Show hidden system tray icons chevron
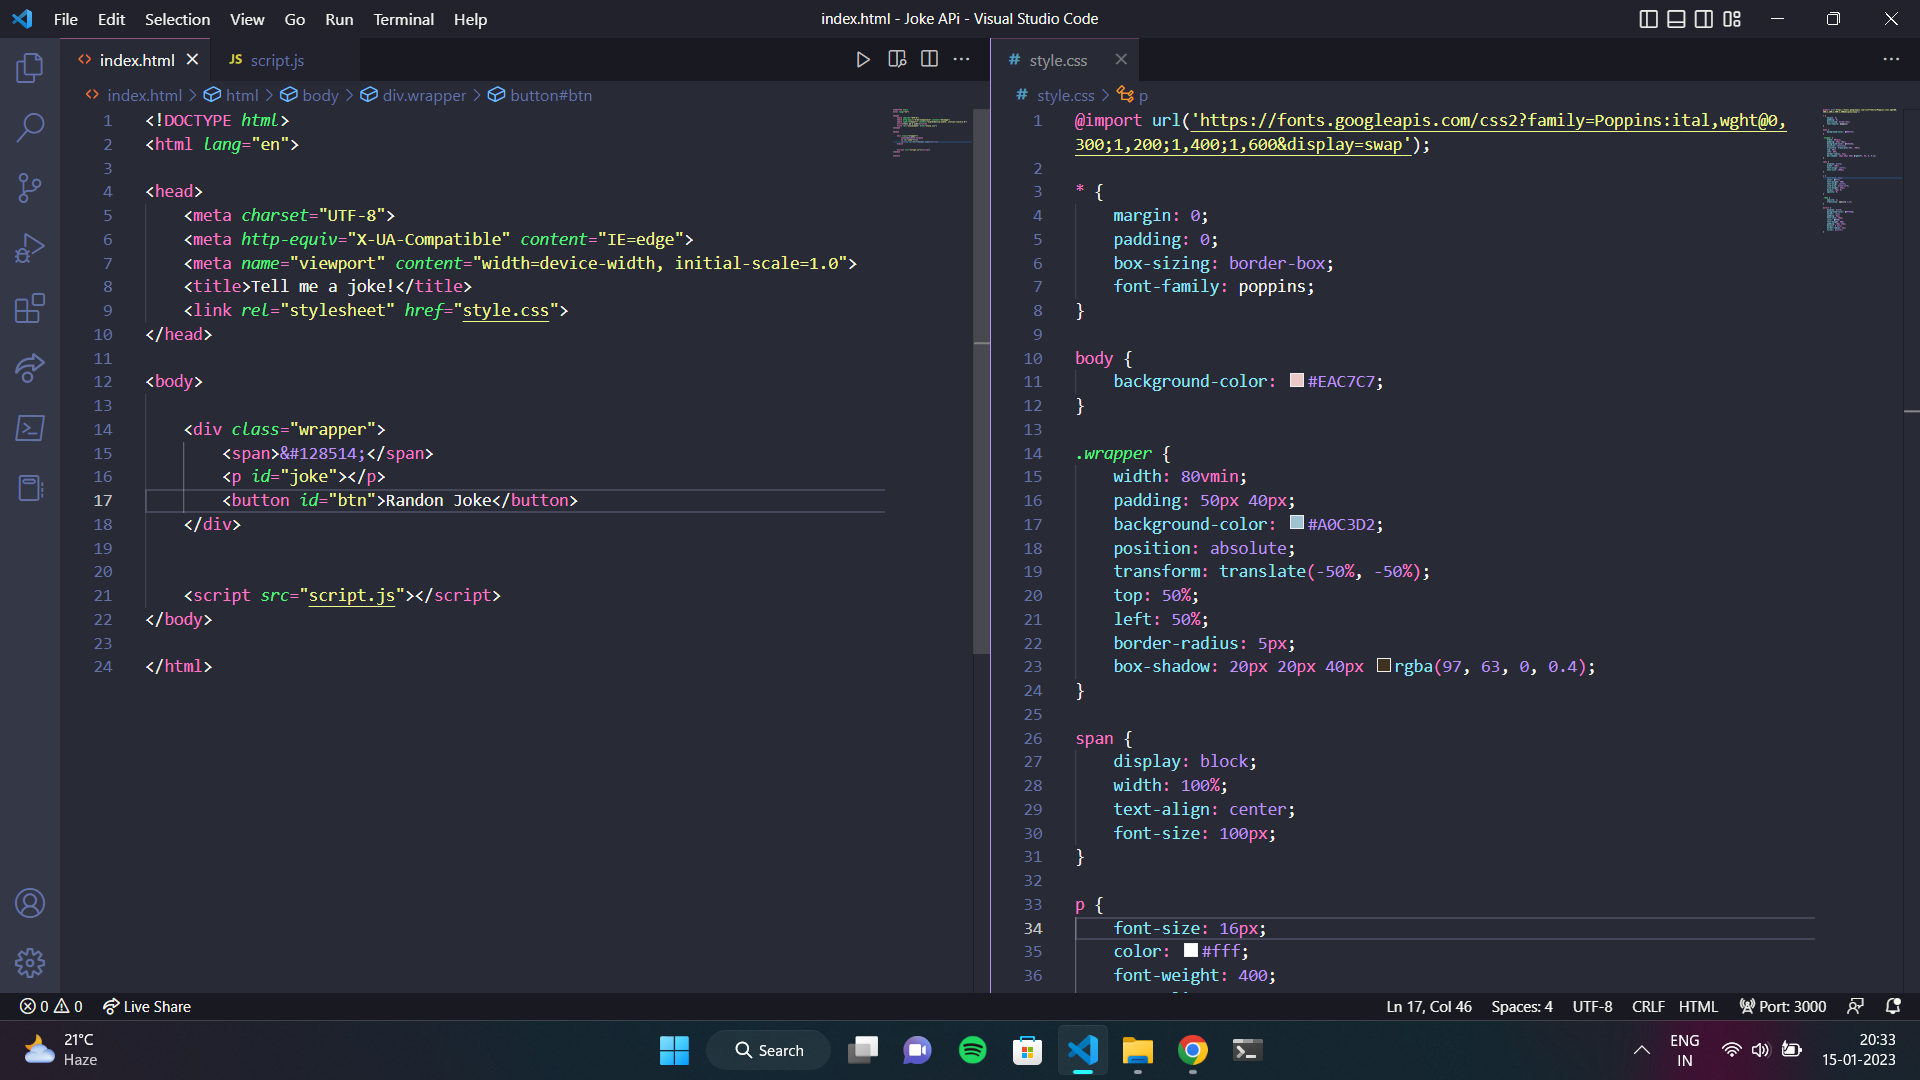This screenshot has height=1080, width=1920. tap(1641, 1050)
